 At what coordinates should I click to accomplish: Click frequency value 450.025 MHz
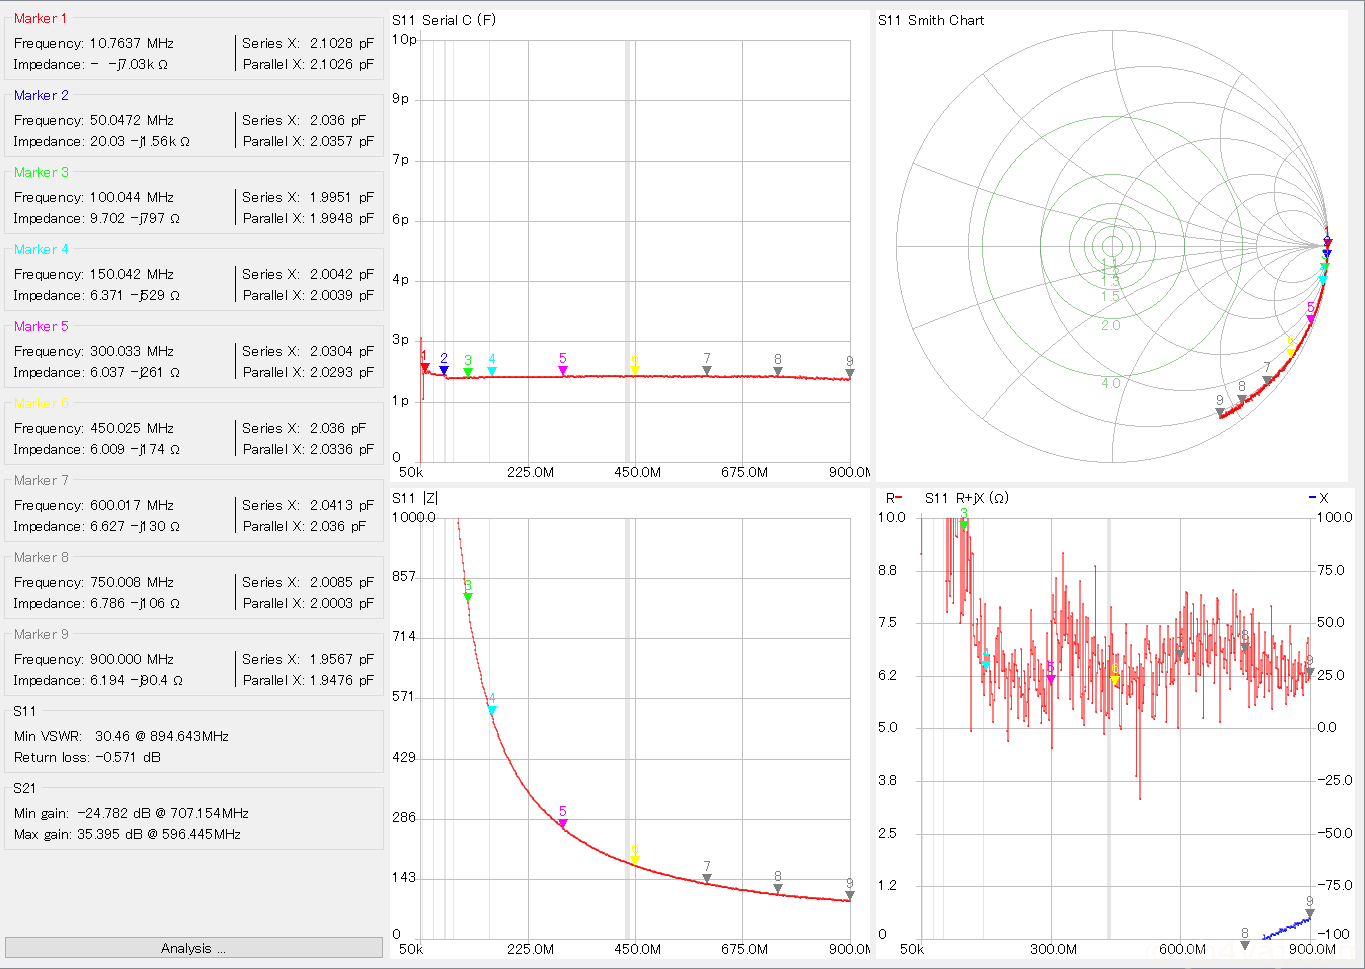[131, 428]
